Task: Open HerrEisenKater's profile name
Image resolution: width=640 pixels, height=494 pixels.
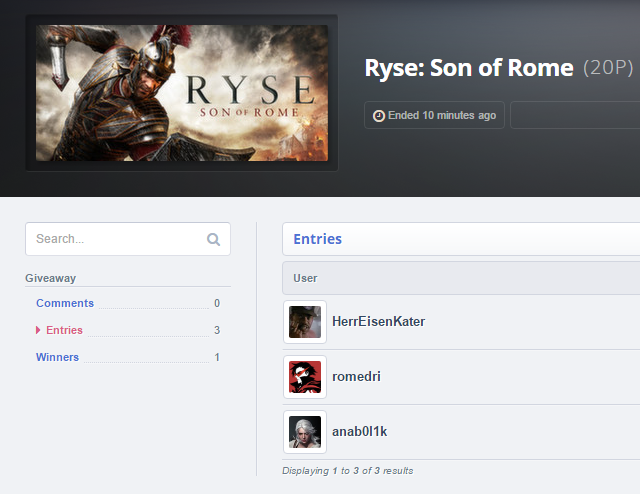Action: [378, 322]
